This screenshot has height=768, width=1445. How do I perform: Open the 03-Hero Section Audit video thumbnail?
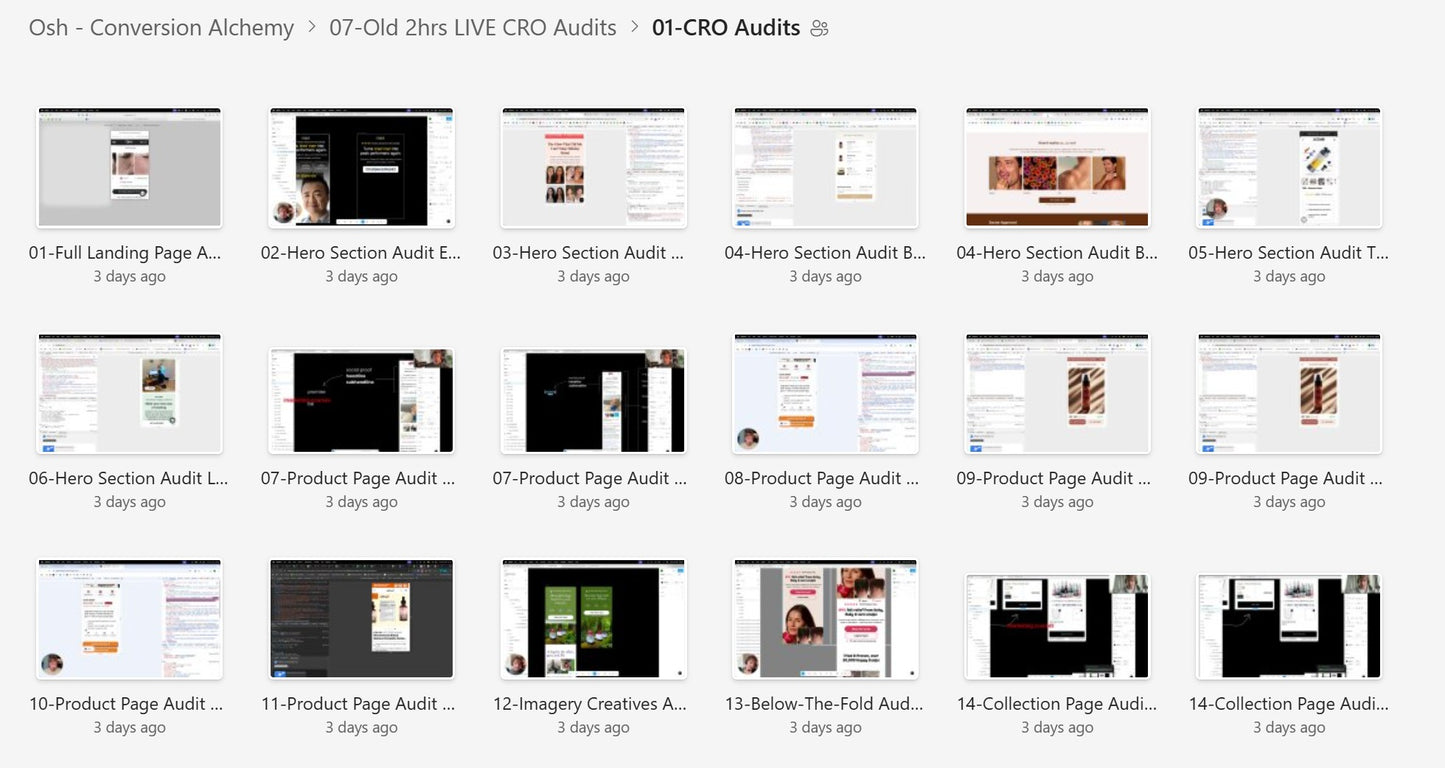point(593,168)
